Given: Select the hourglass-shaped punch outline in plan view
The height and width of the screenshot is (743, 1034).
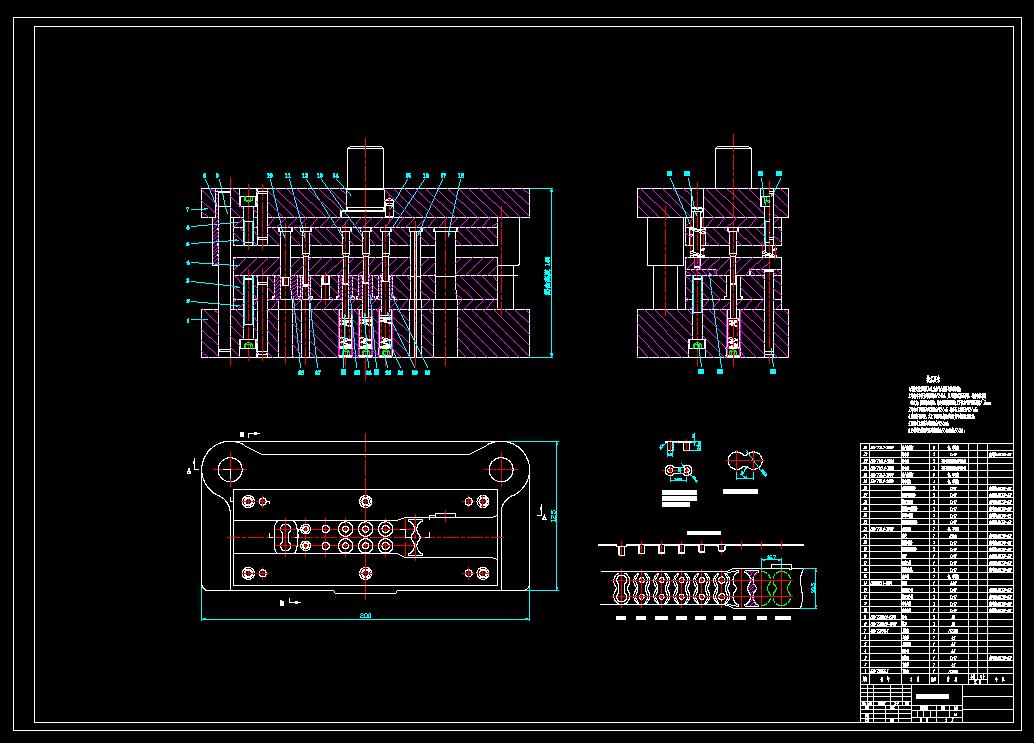Looking at the screenshot, I should [x=415, y=537].
